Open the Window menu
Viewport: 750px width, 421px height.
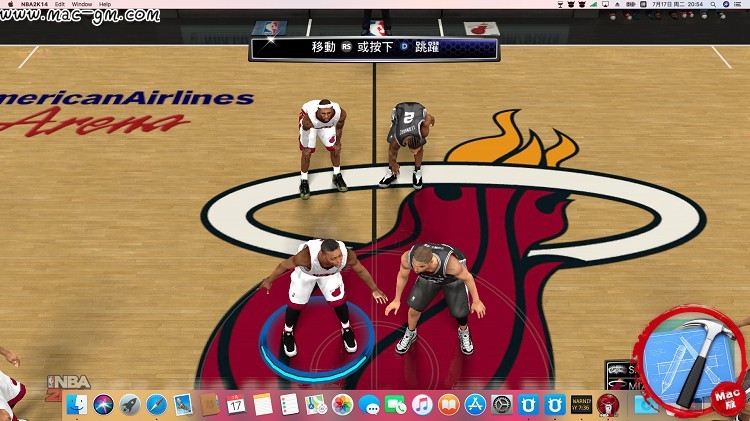coord(82,4)
